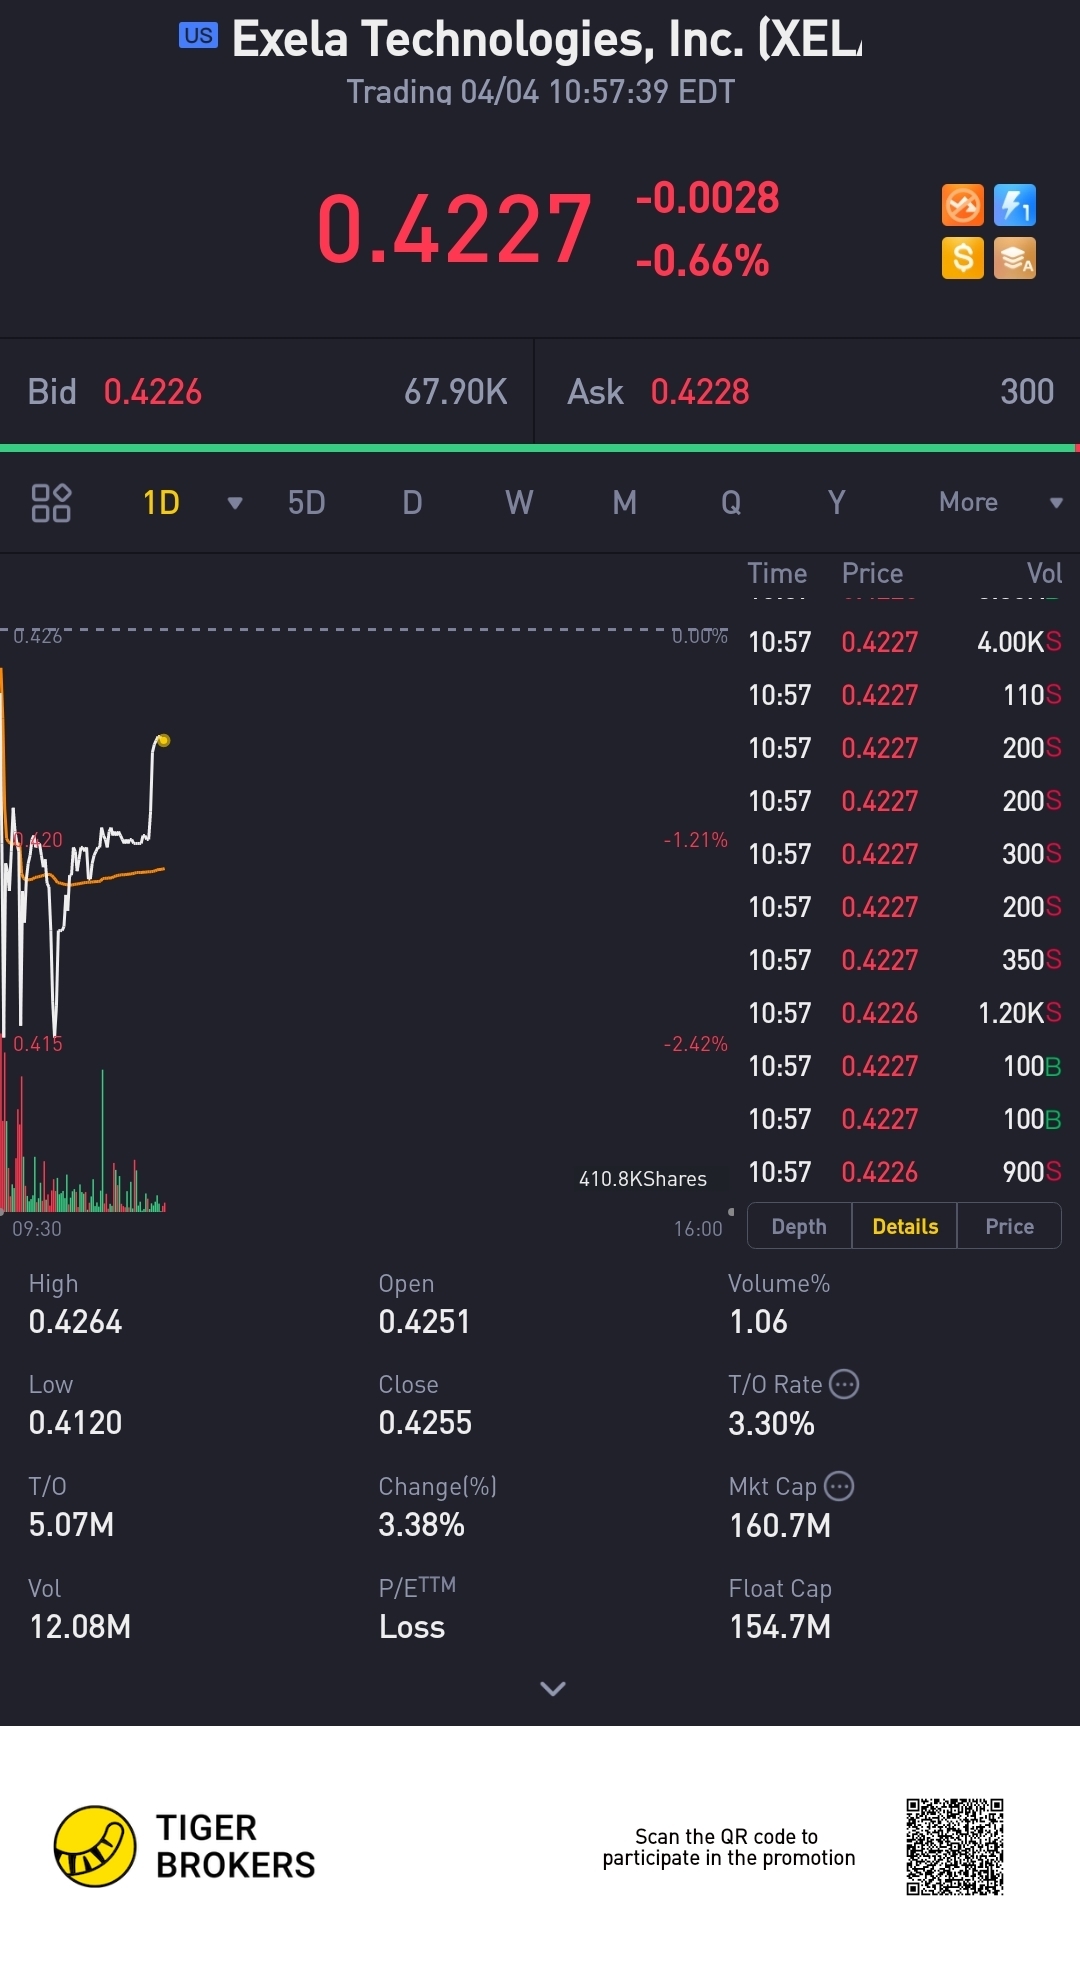The image size is (1080, 1968).
Task: Tap the Time column header
Action: [x=777, y=573]
